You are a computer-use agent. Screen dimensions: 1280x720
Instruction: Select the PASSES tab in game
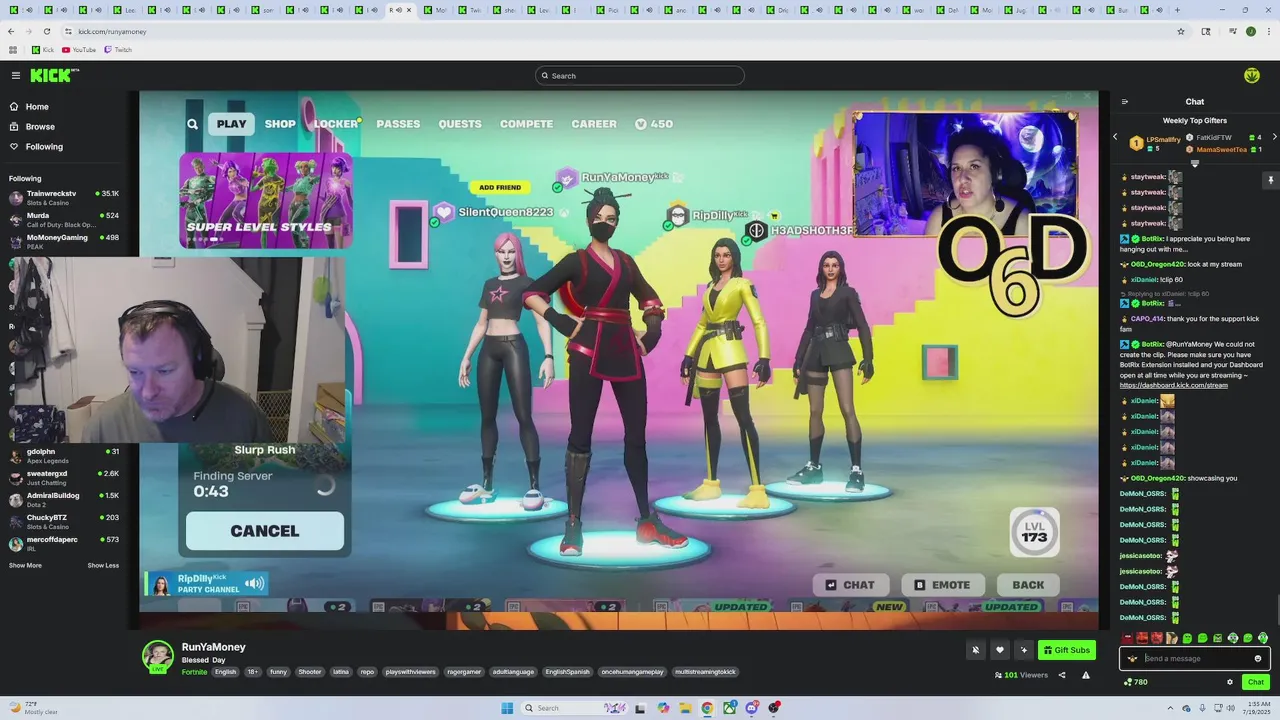(x=398, y=124)
